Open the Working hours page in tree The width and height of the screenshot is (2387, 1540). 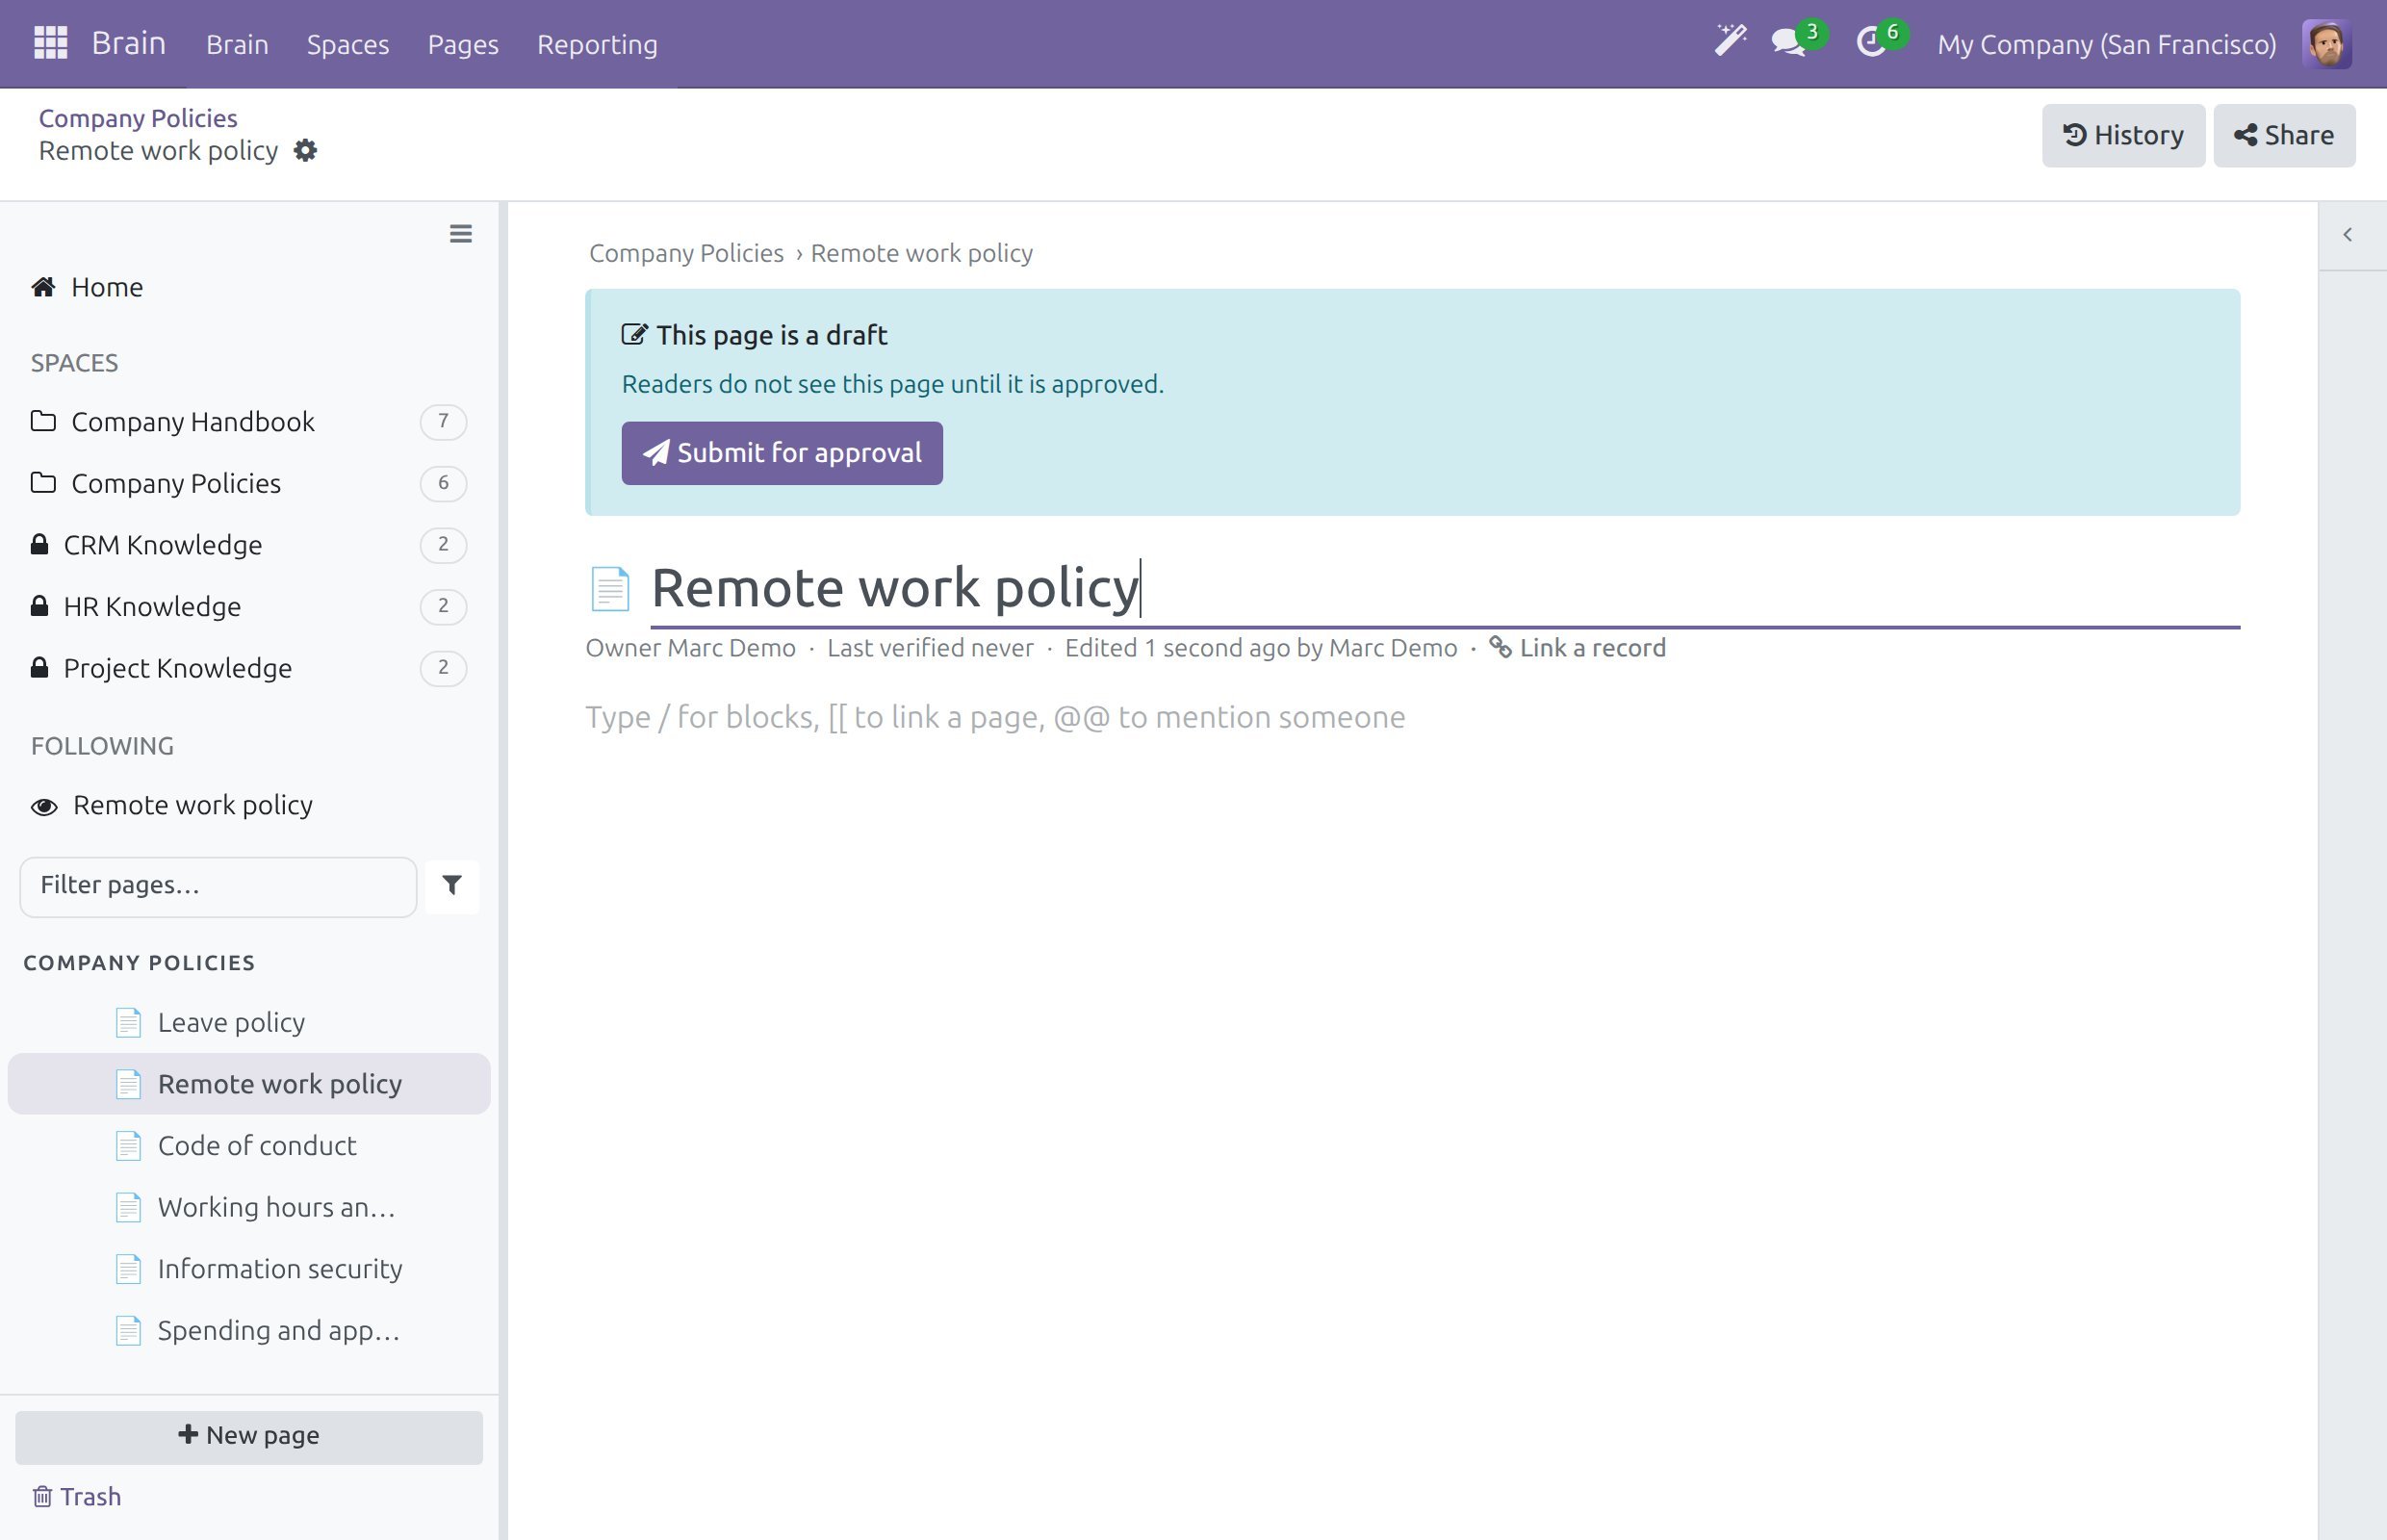click(249, 1208)
